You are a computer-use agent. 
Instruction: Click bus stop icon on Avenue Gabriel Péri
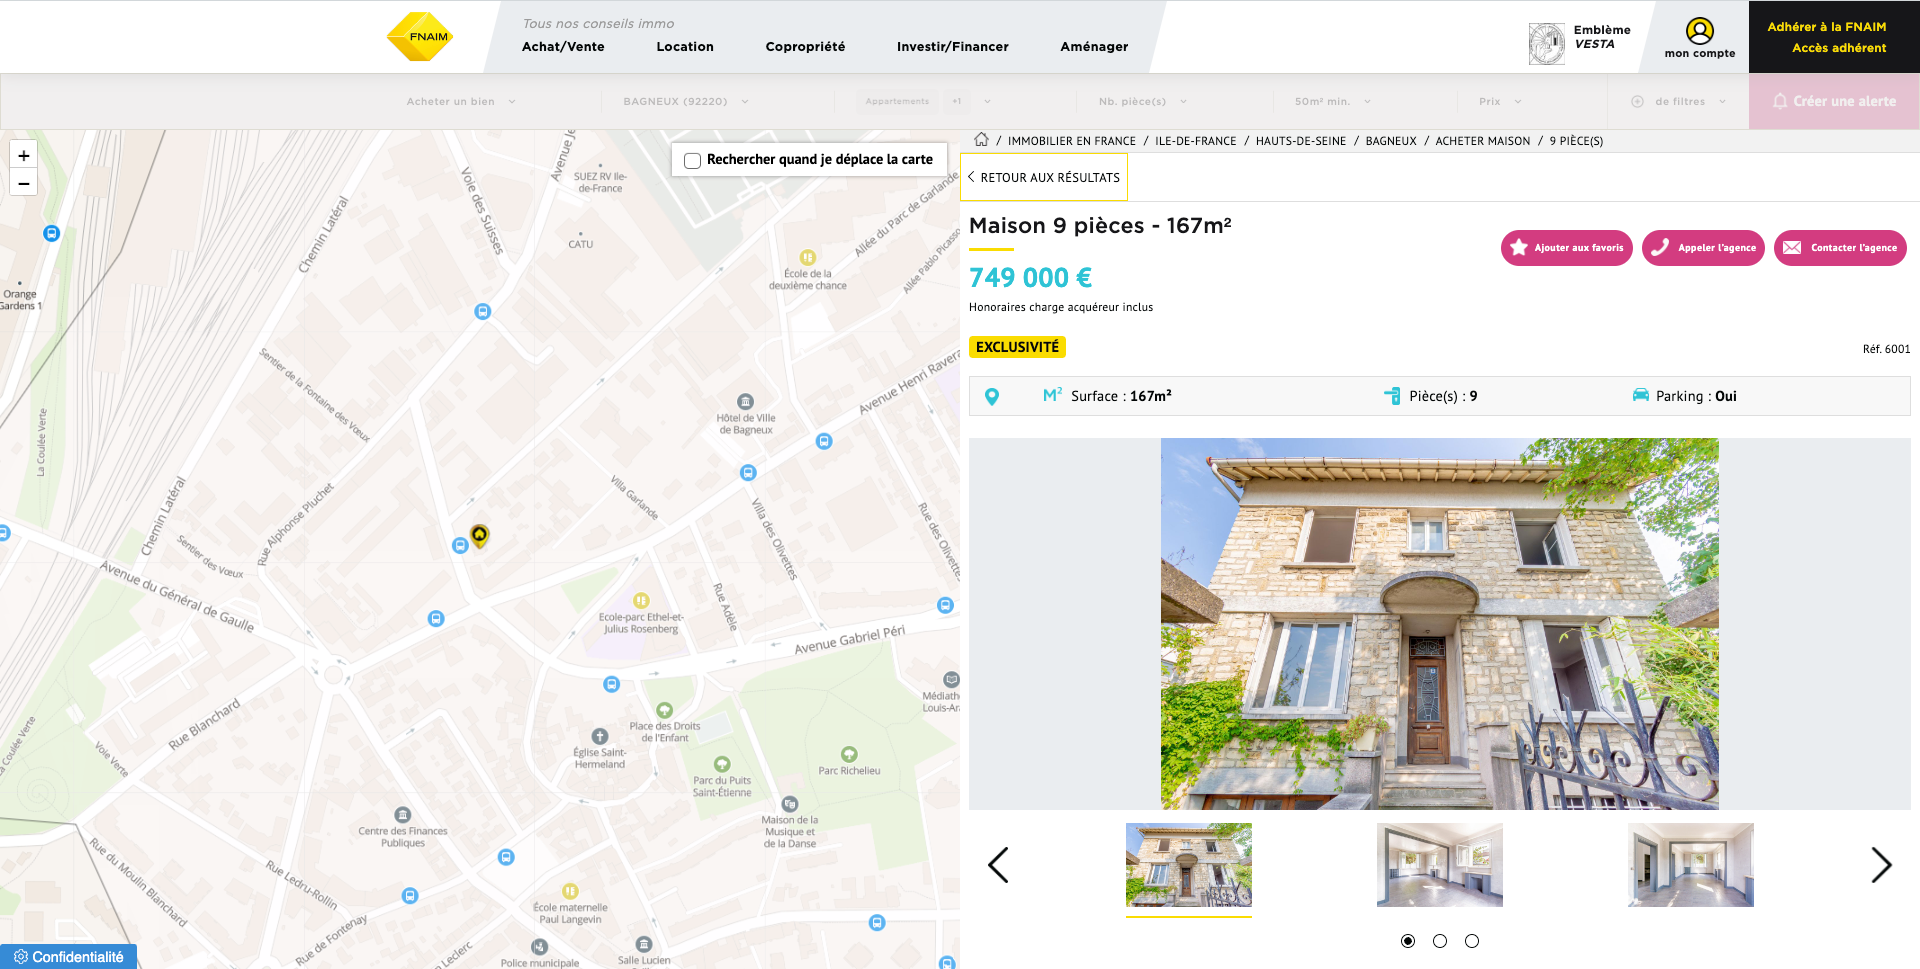coord(612,685)
